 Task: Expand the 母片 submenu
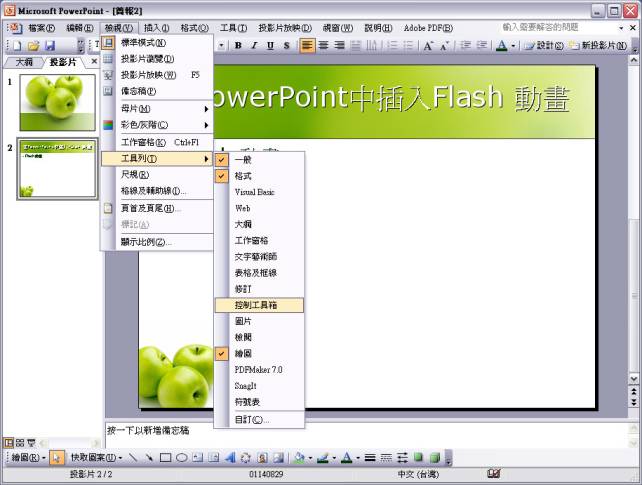pos(157,109)
